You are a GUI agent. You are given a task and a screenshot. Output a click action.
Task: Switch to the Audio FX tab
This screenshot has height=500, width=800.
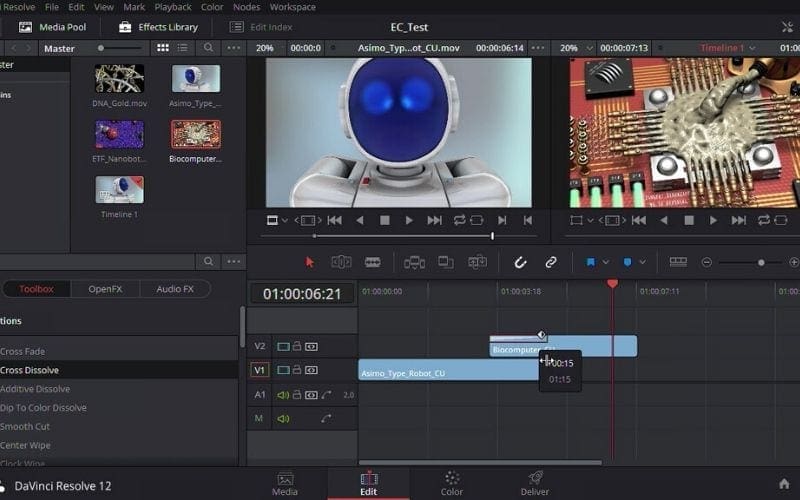(x=175, y=289)
